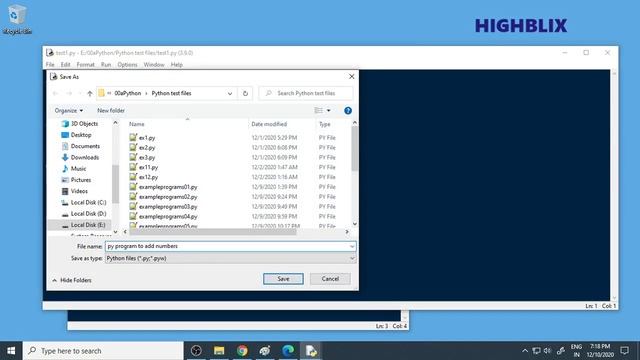Open the Windows Start menu
640x360 pixels.
click(x=11, y=351)
